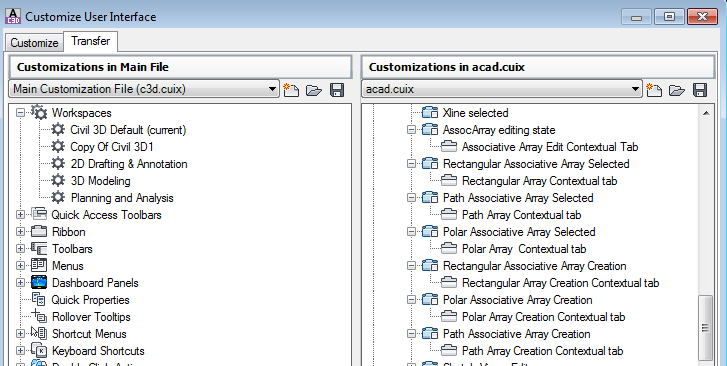Open Main Customization File (c3d.cuix) dropdown
This screenshot has width=727, height=366.
pyautogui.click(x=144, y=89)
